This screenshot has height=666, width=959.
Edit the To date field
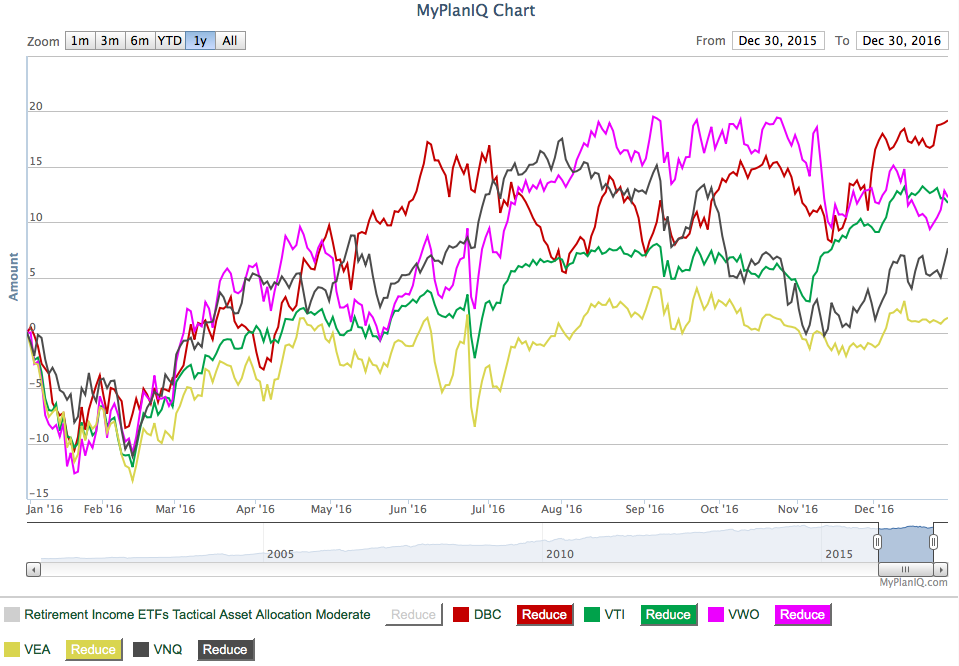pos(902,40)
